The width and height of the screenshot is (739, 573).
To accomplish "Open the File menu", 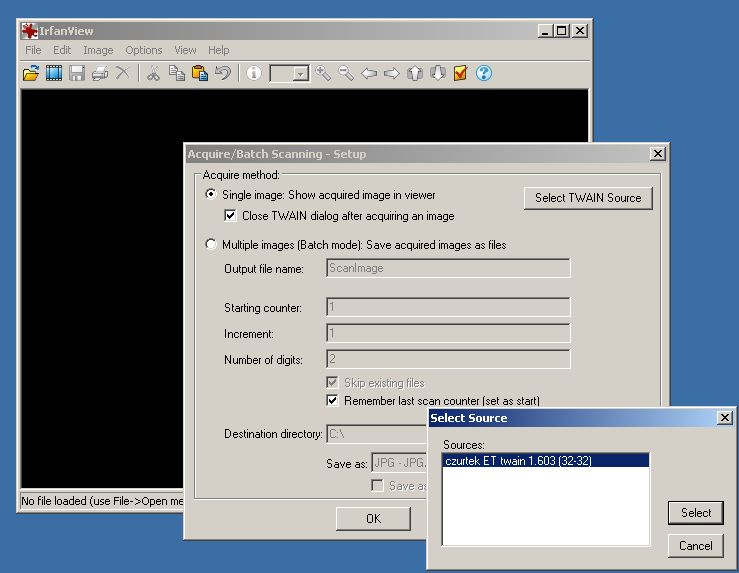I will point(33,50).
